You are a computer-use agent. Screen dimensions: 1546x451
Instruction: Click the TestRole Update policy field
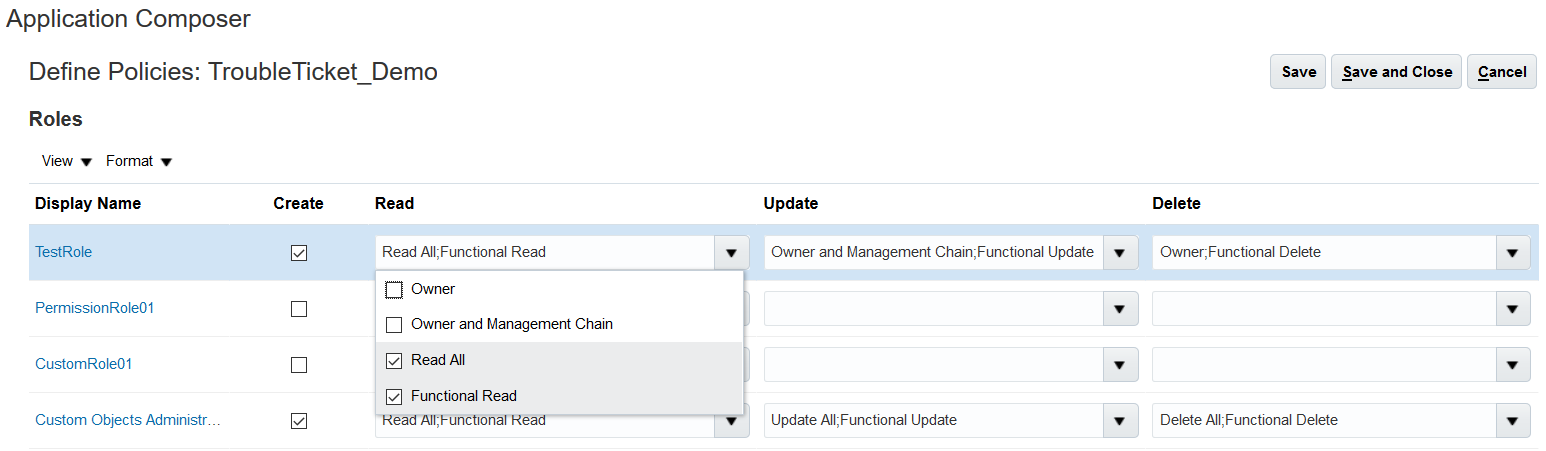932,253
